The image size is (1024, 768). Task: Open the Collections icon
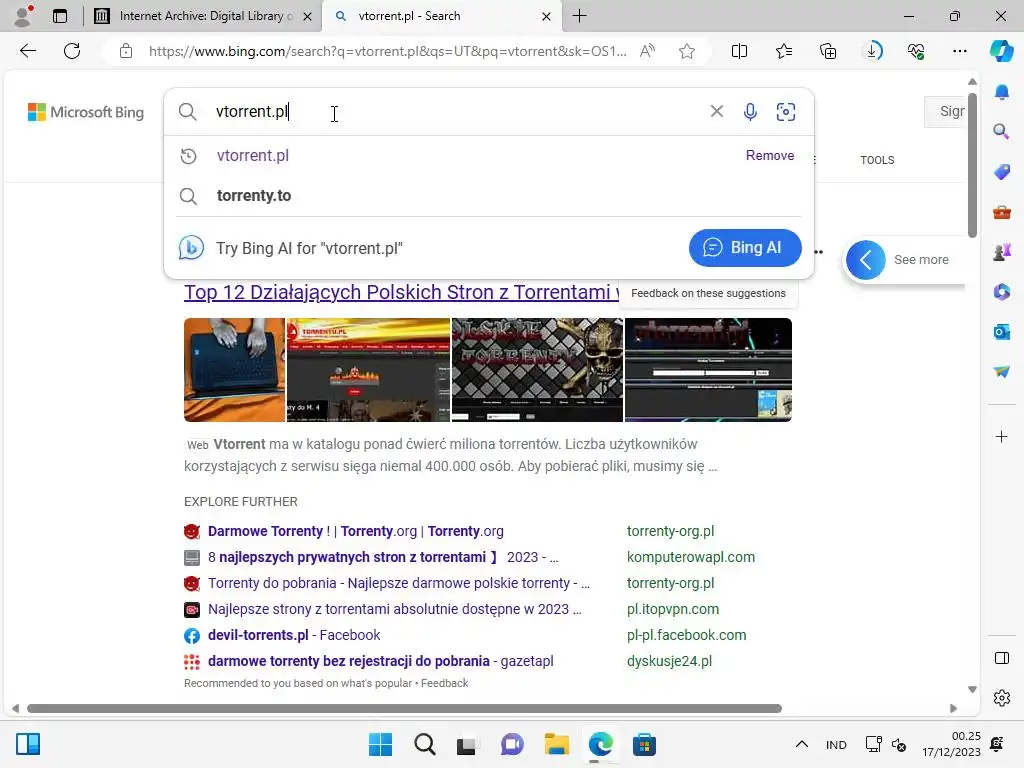coord(827,51)
